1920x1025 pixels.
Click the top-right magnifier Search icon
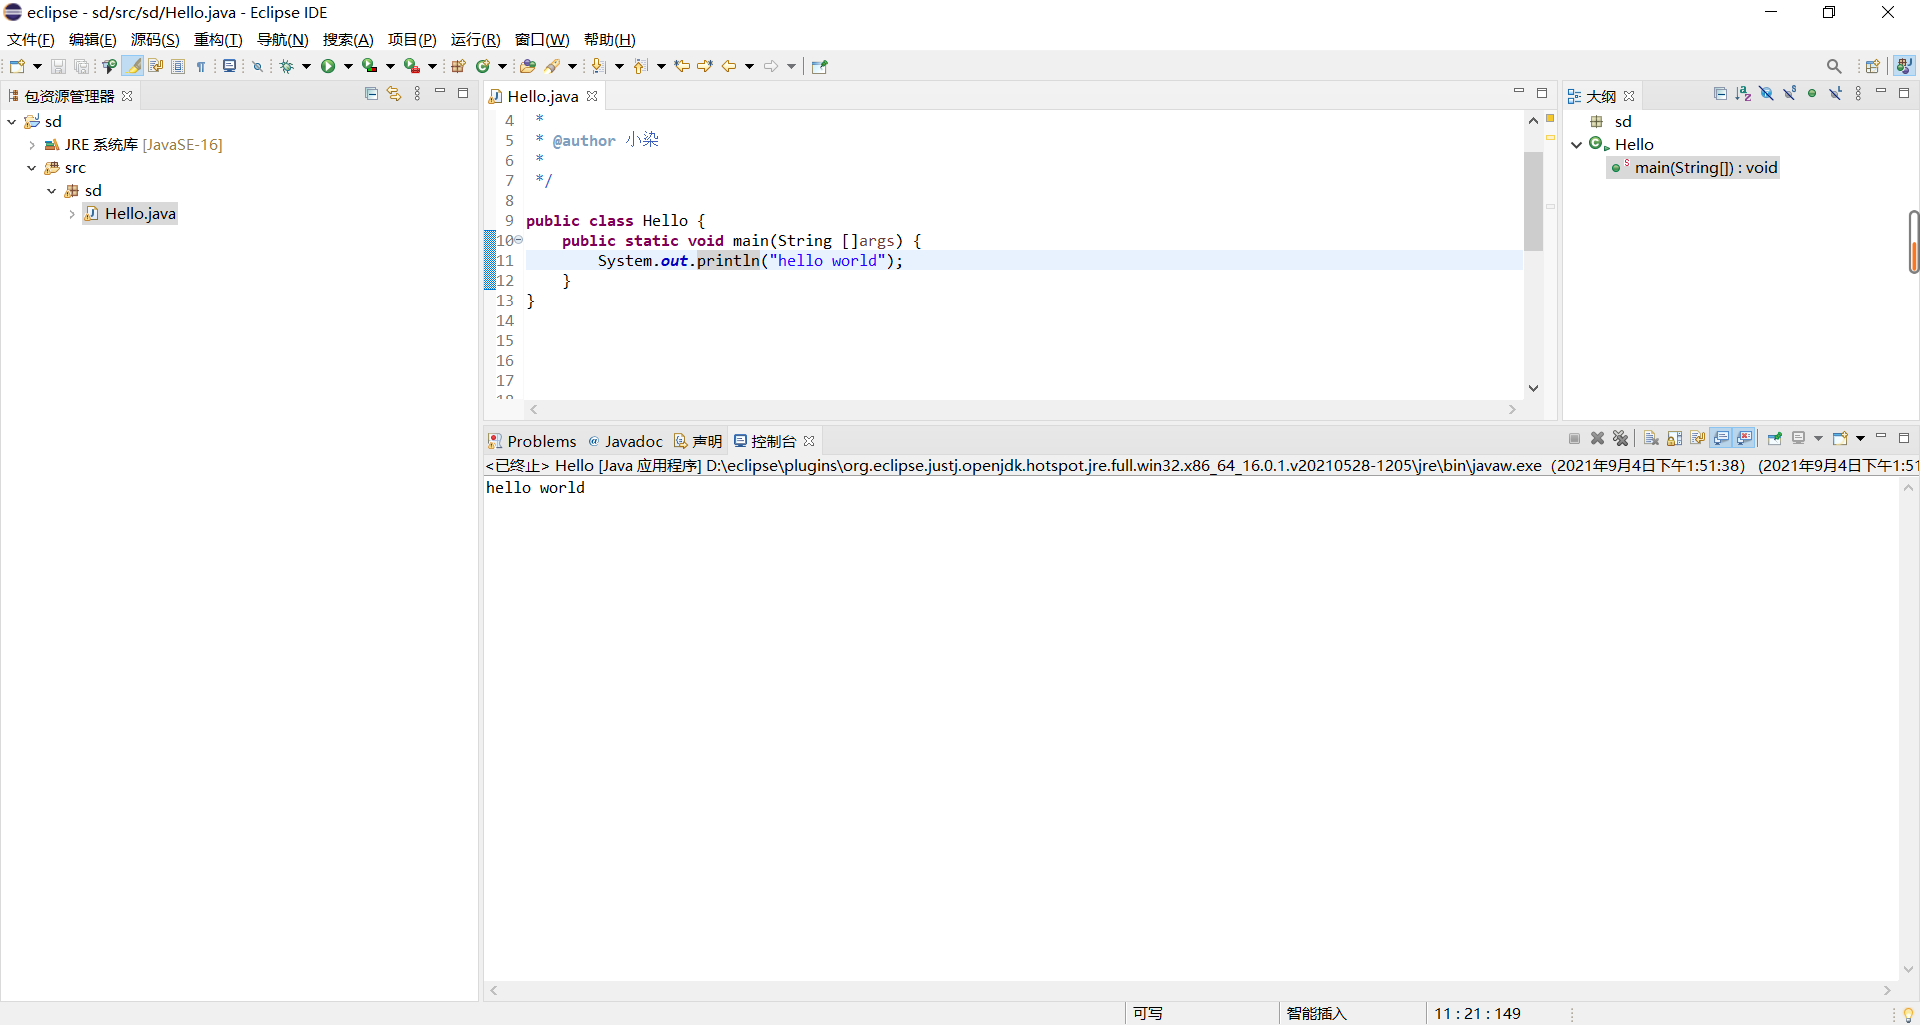pyautogui.click(x=1834, y=66)
